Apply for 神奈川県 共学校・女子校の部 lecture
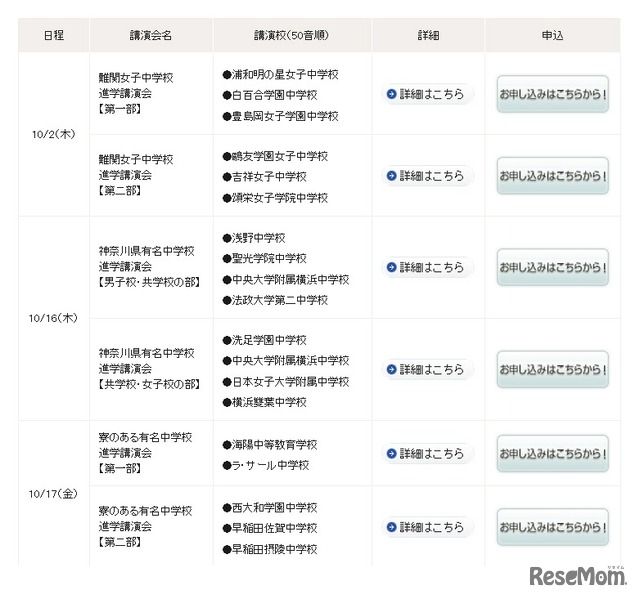The height and width of the screenshot is (599, 640). pyautogui.click(x=553, y=369)
